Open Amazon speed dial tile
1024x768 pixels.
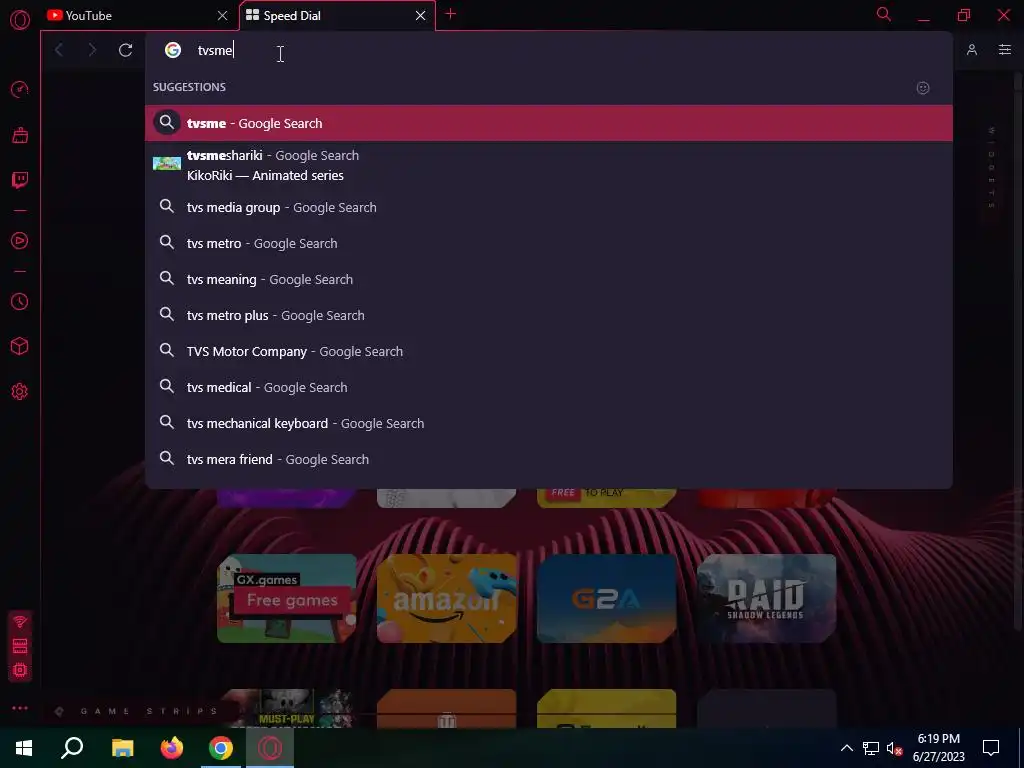447,598
